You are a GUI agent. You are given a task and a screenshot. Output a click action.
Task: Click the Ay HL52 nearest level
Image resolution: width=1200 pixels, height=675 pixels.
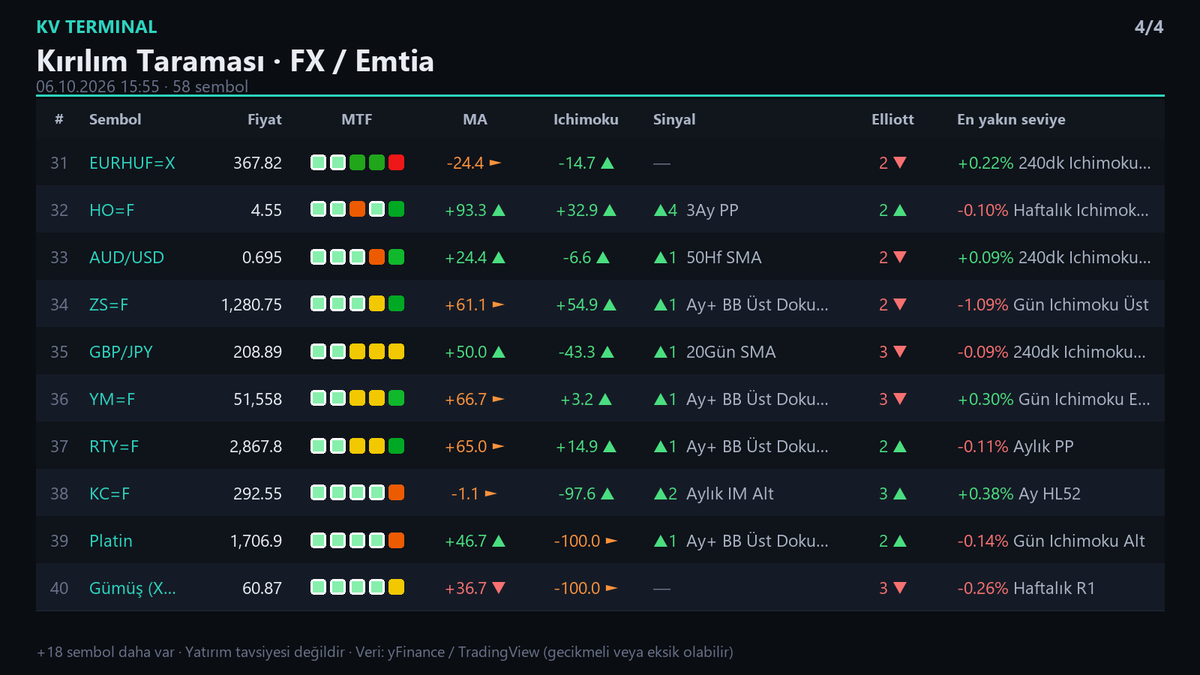pyautogui.click(x=1049, y=493)
